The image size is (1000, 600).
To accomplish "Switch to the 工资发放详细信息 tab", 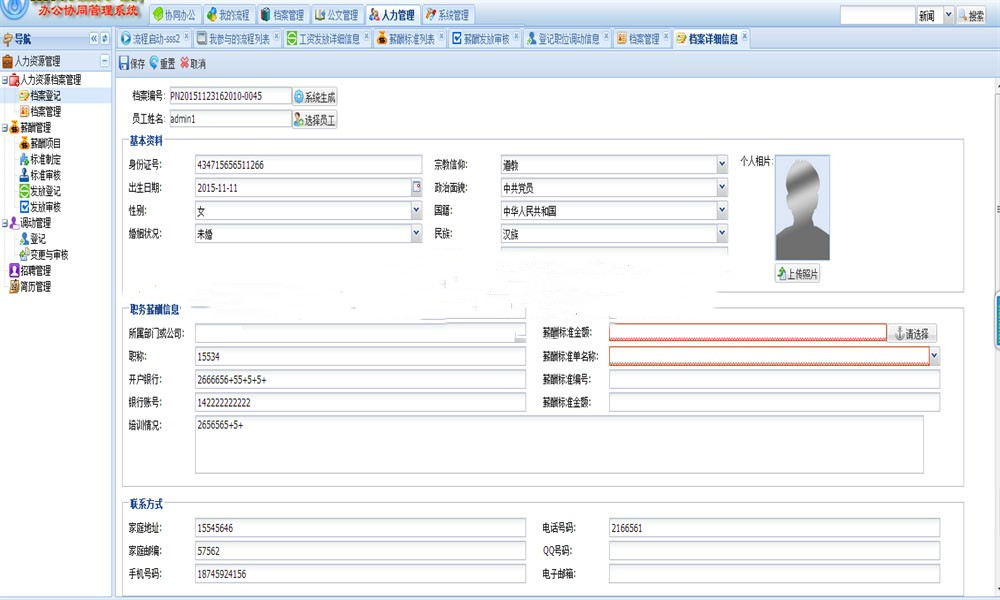I will click(323, 39).
